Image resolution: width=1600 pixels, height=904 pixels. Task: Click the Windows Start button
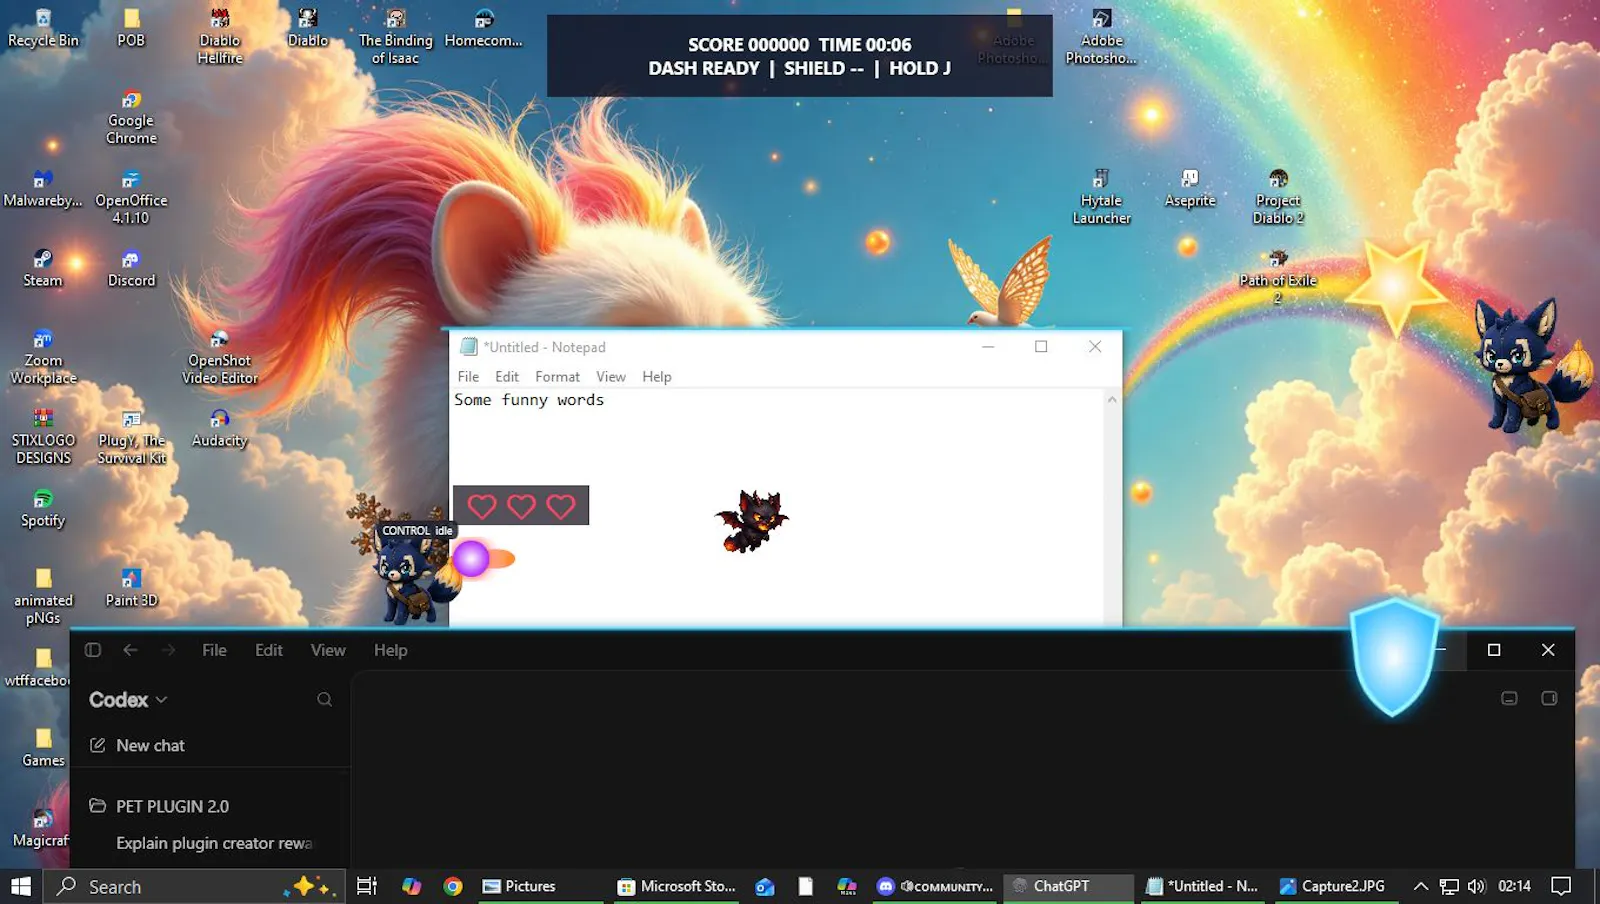point(21,886)
